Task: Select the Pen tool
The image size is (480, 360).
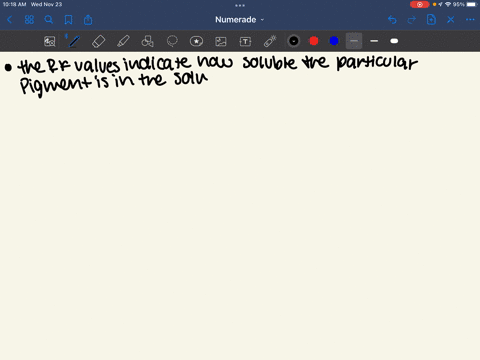Action: click(74, 41)
